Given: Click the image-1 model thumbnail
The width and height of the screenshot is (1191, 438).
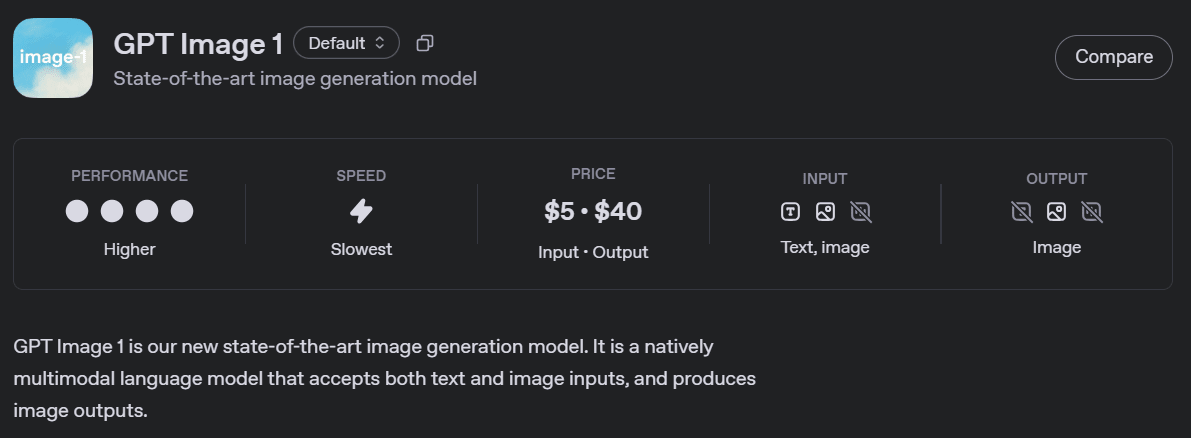Looking at the screenshot, I should click(x=53, y=58).
